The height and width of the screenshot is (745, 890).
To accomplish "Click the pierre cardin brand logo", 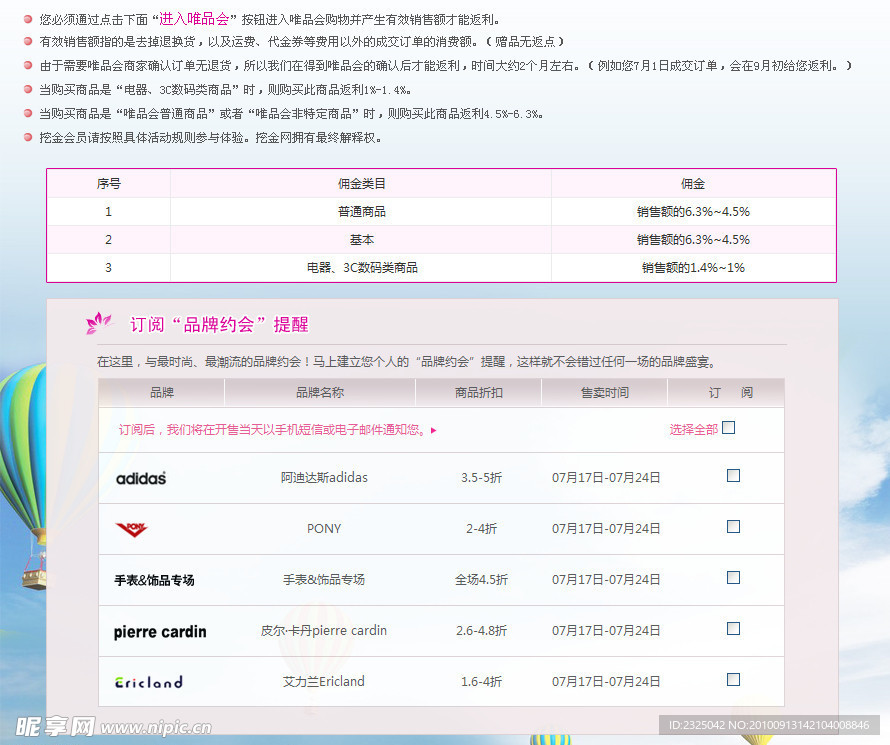I will tap(159, 631).
